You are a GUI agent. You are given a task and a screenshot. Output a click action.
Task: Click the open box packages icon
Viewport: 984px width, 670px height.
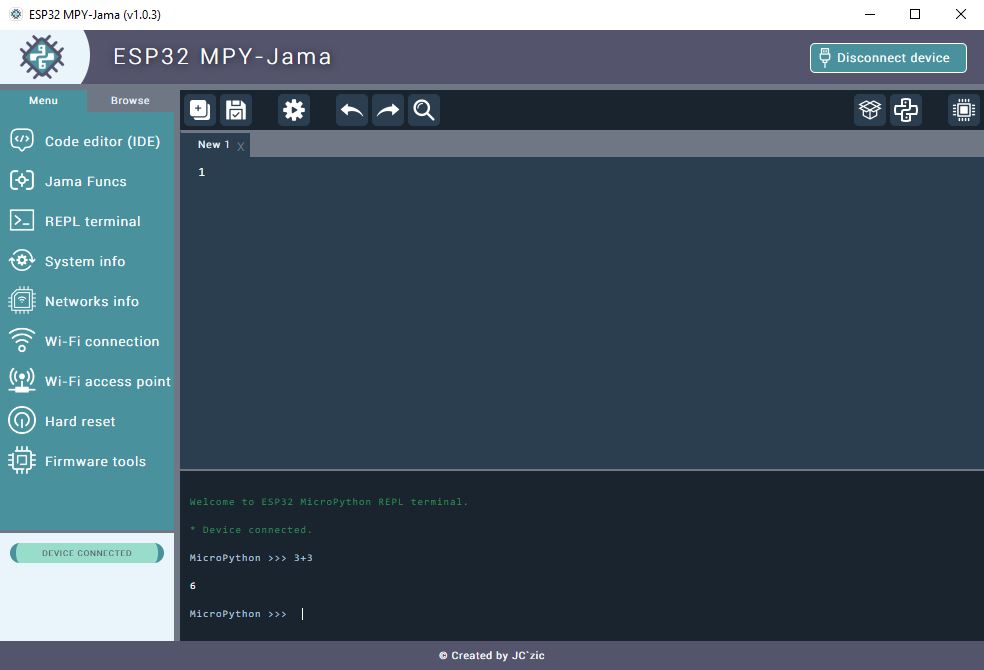(x=870, y=110)
